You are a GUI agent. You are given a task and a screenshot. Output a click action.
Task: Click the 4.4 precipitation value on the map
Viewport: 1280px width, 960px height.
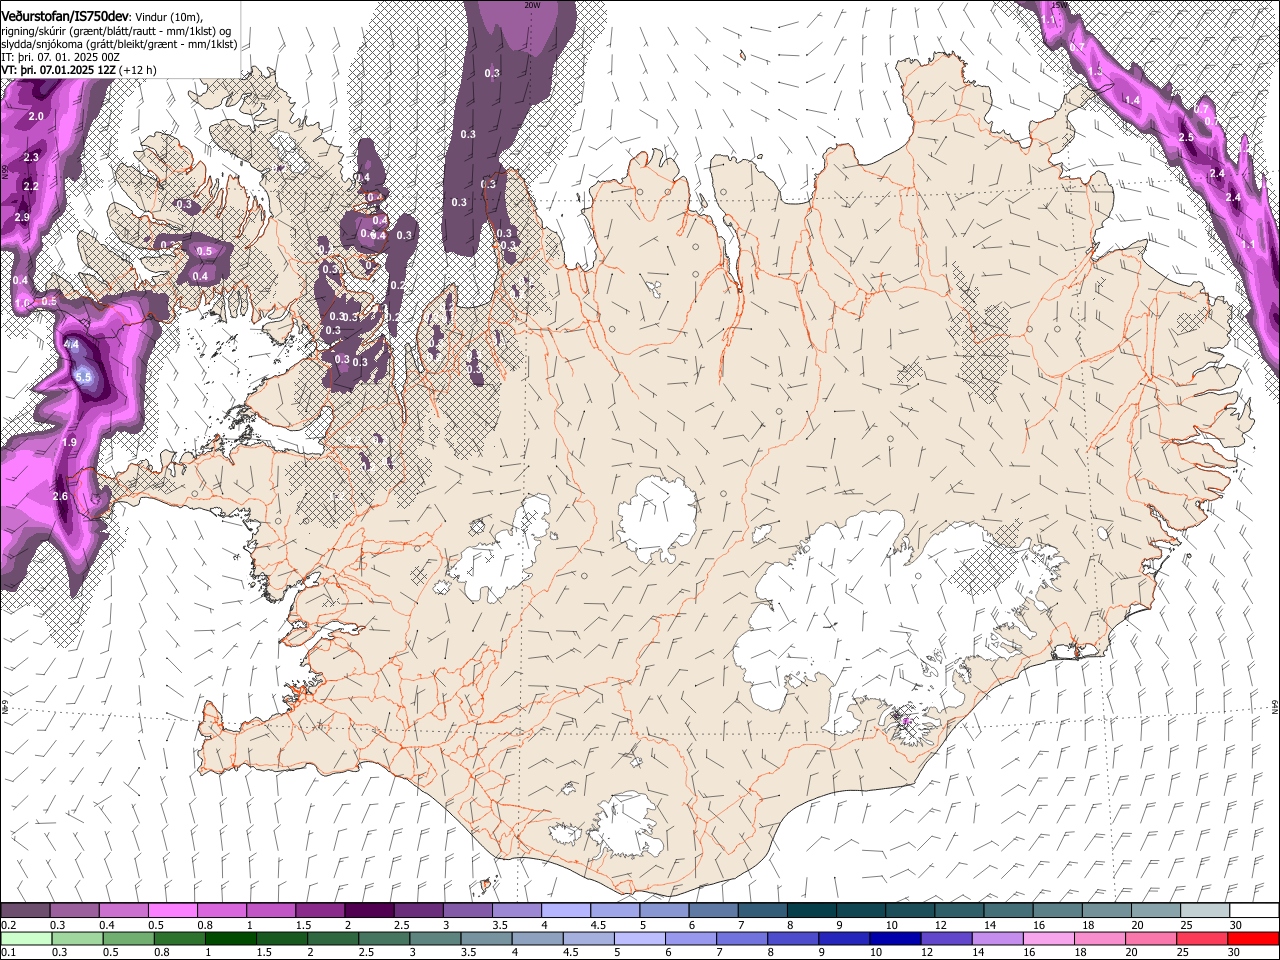coord(71,345)
